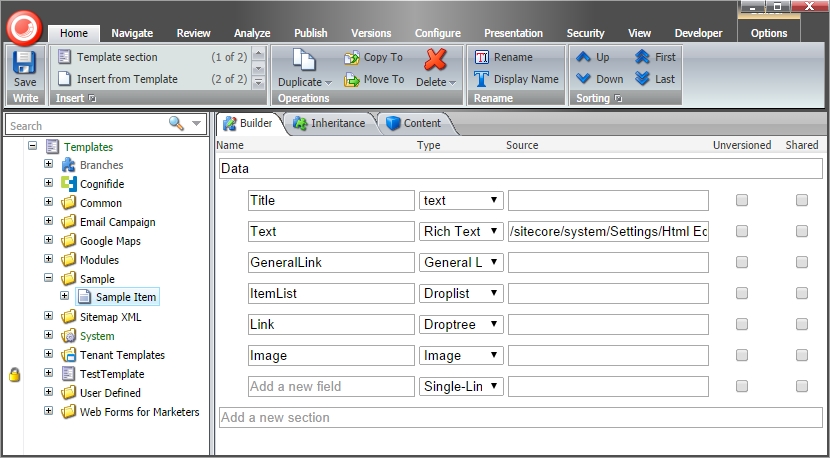This screenshot has width=830, height=458.
Task: Open the Droptree type dropdown
Action: [x=461, y=324]
